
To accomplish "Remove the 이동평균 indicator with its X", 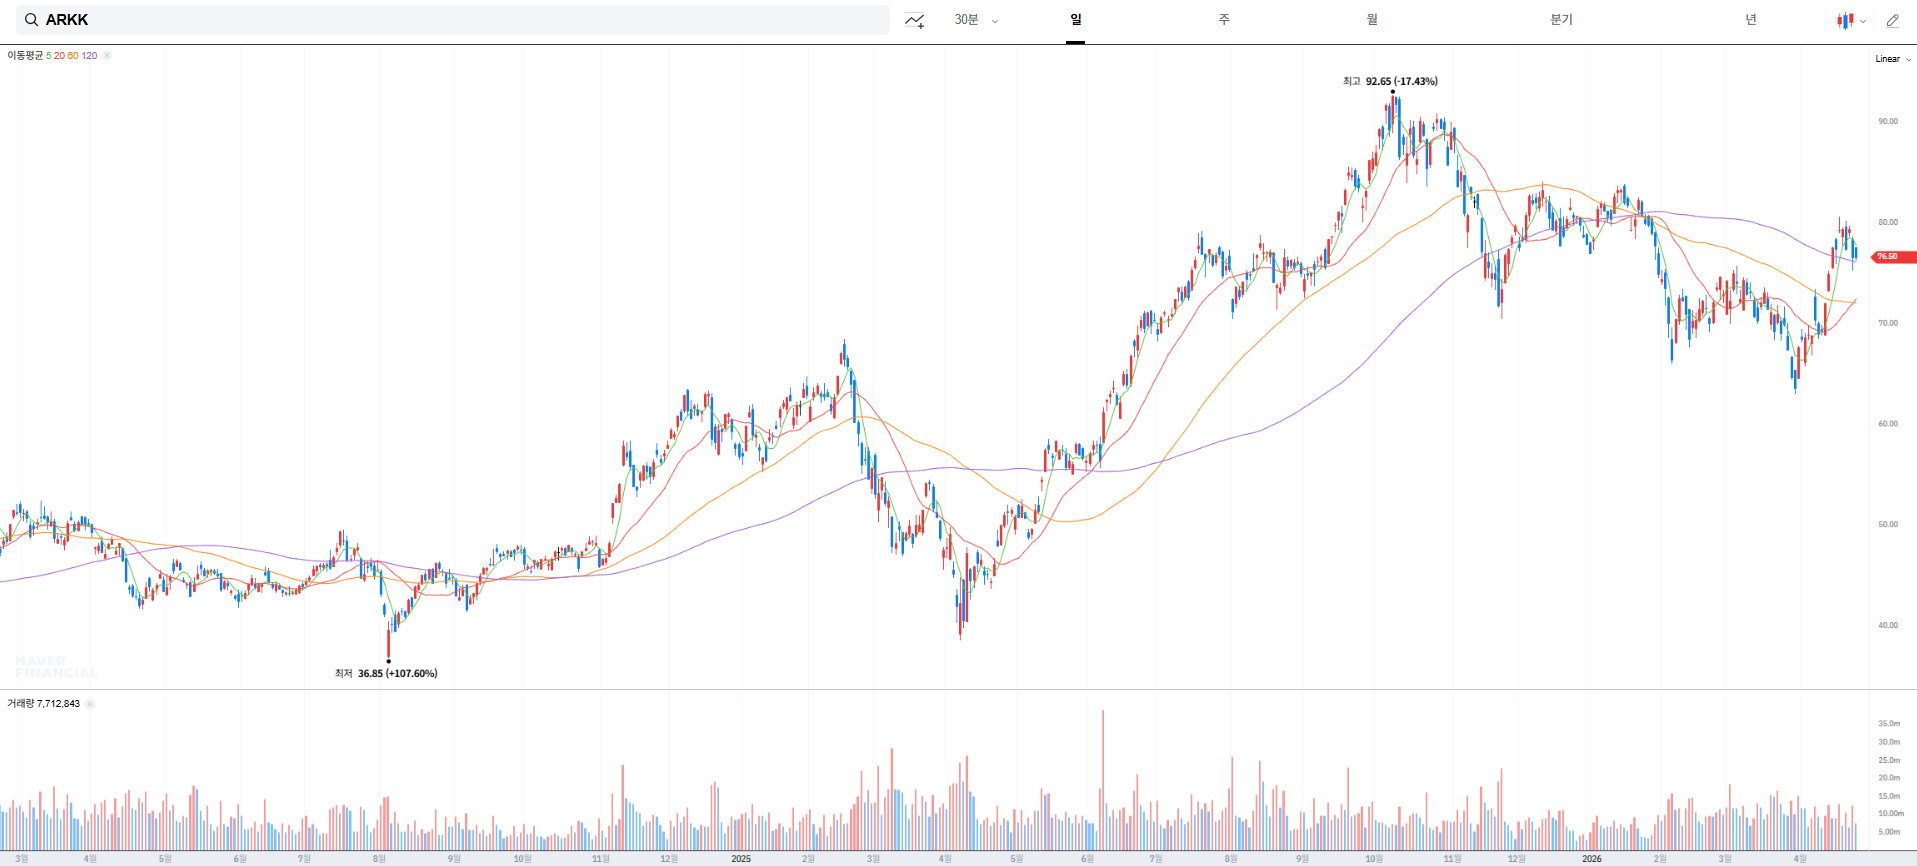I will [x=107, y=56].
